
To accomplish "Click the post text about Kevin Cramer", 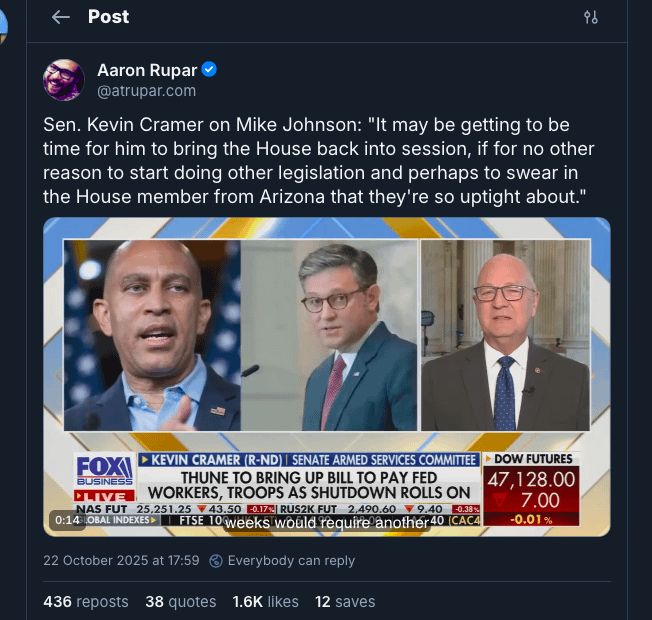I will tap(320, 159).
